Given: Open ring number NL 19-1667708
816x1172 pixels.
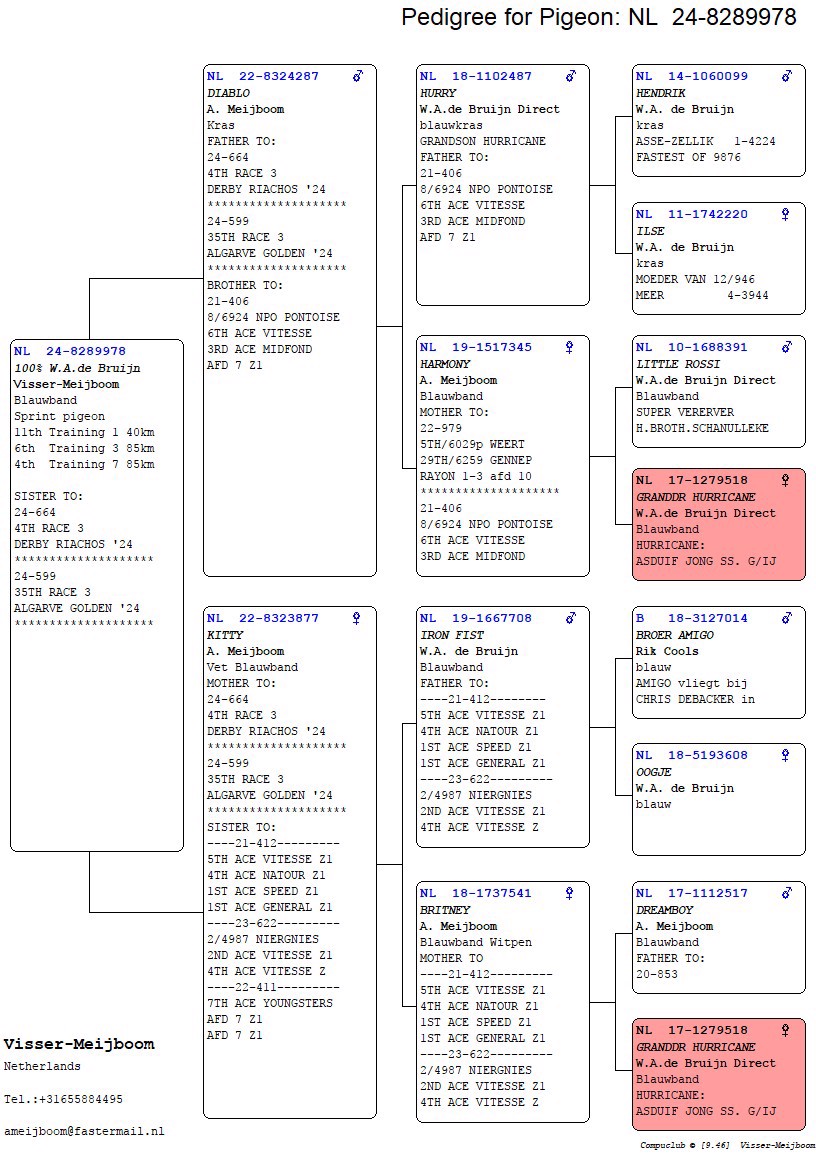Looking at the screenshot, I should tap(476, 618).
